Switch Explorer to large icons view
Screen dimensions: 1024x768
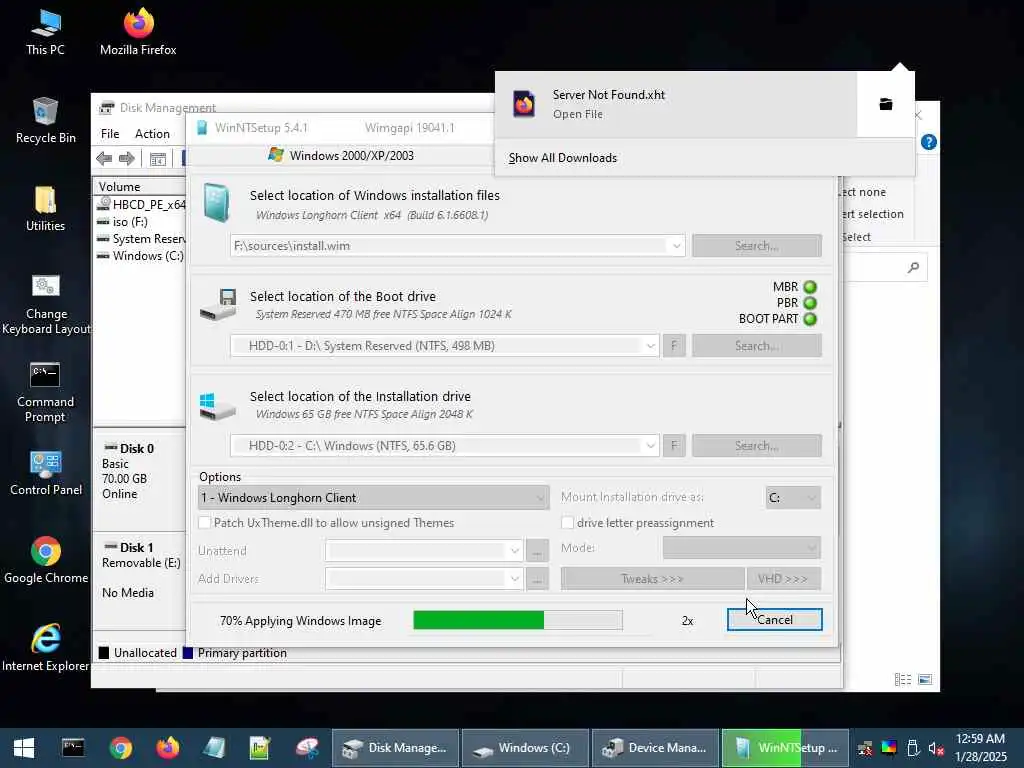pos(925,679)
